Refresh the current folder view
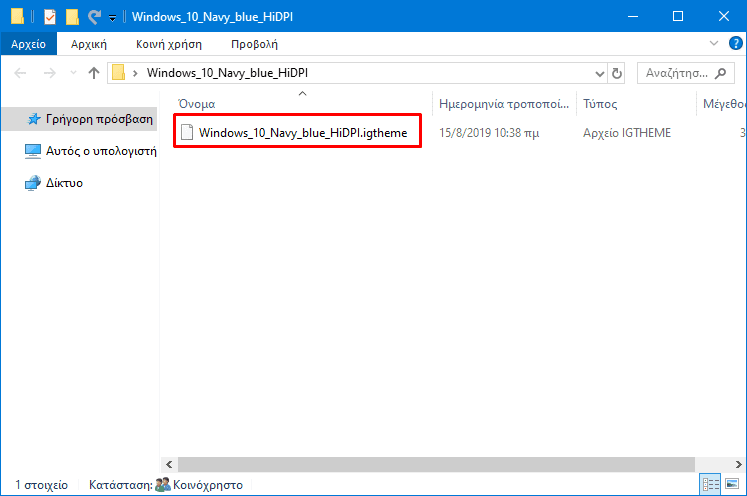This screenshot has height=496, width=747. [x=616, y=73]
